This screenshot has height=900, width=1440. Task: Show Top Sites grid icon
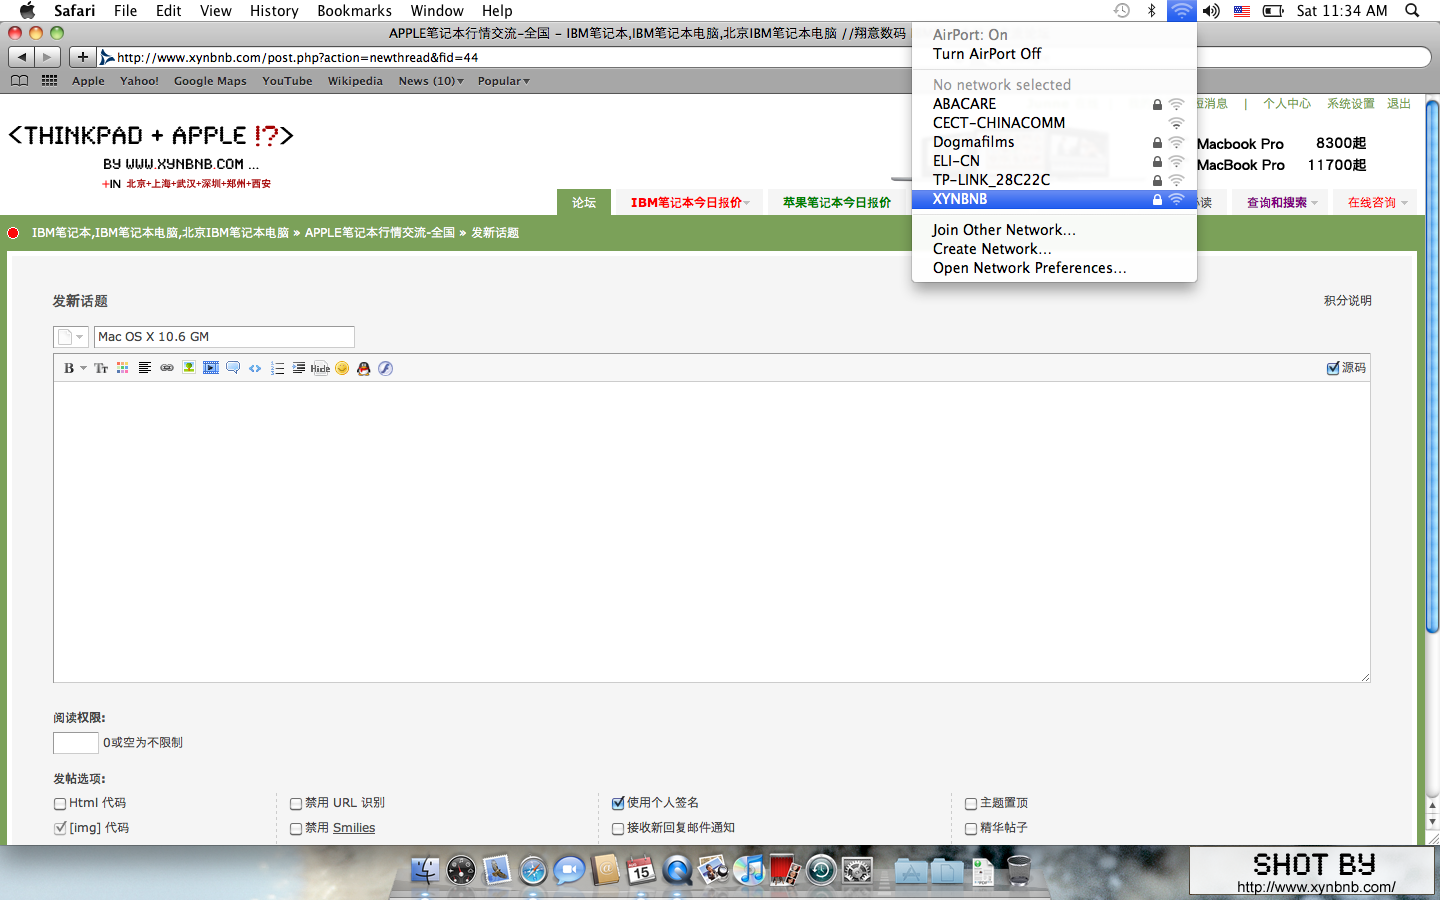(49, 80)
